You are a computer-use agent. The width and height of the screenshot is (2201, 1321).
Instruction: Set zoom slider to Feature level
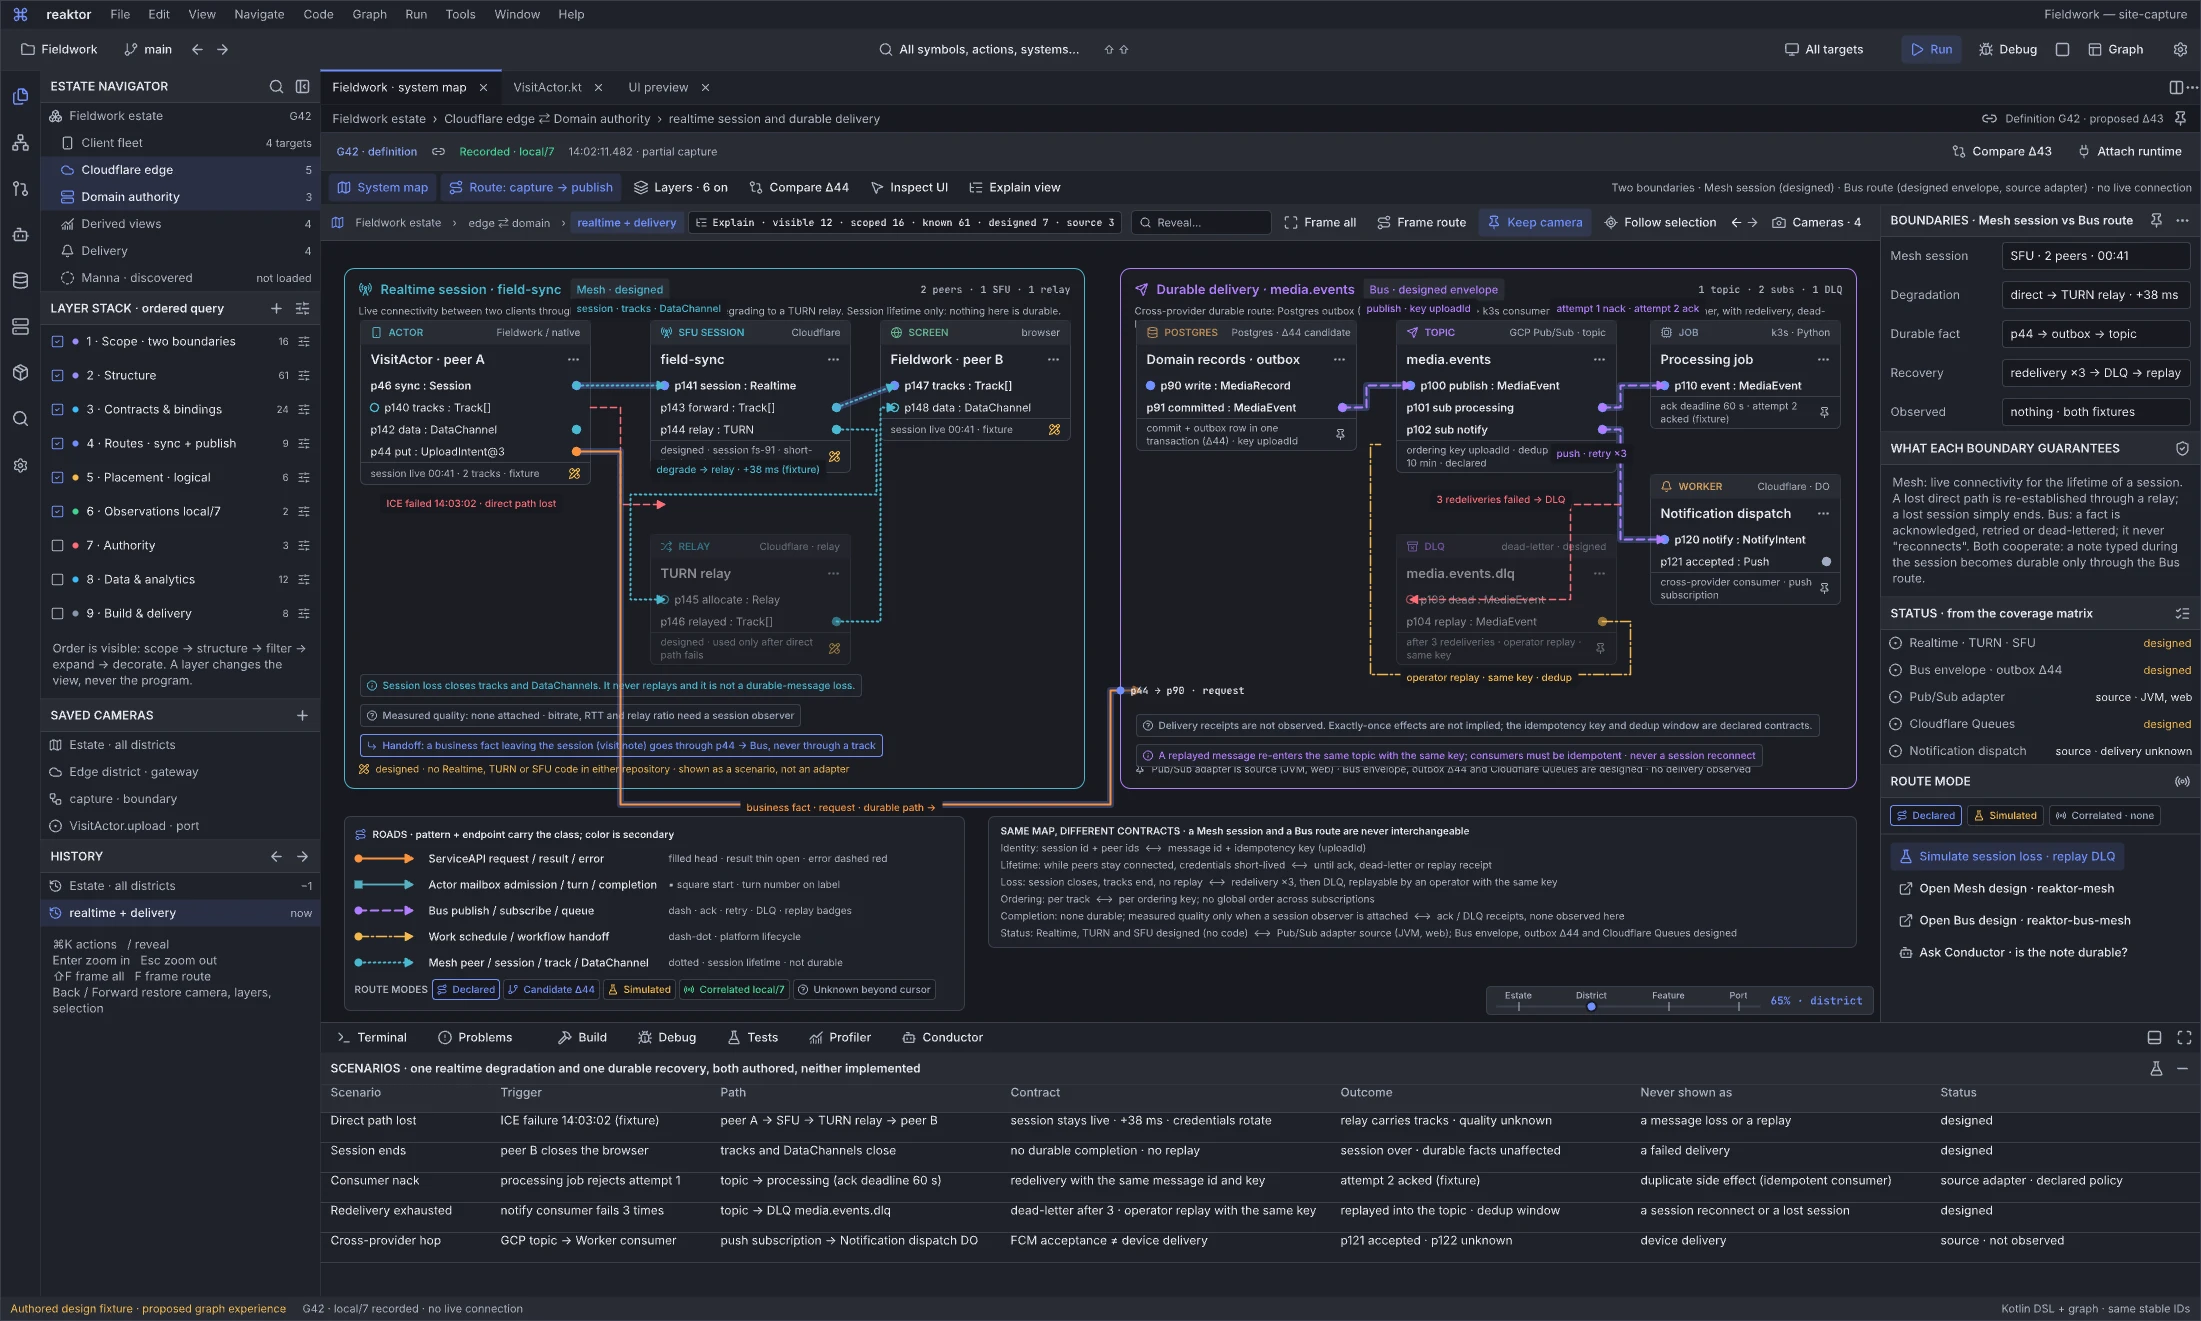(1668, 1007)
